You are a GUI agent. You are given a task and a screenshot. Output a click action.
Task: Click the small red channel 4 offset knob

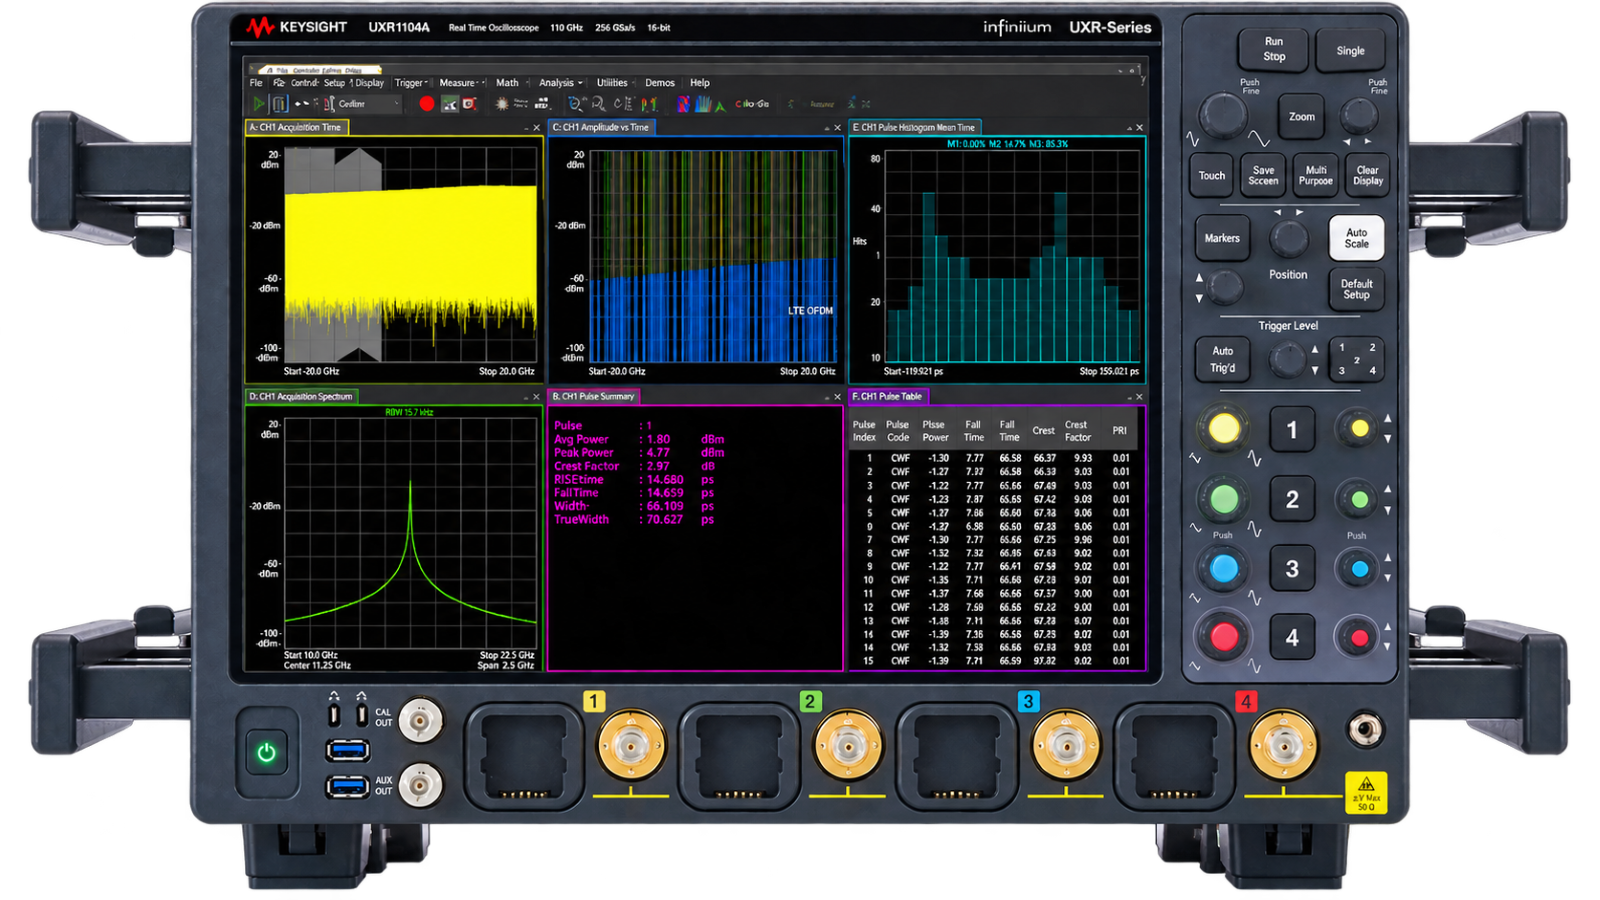click(1358, 637)
